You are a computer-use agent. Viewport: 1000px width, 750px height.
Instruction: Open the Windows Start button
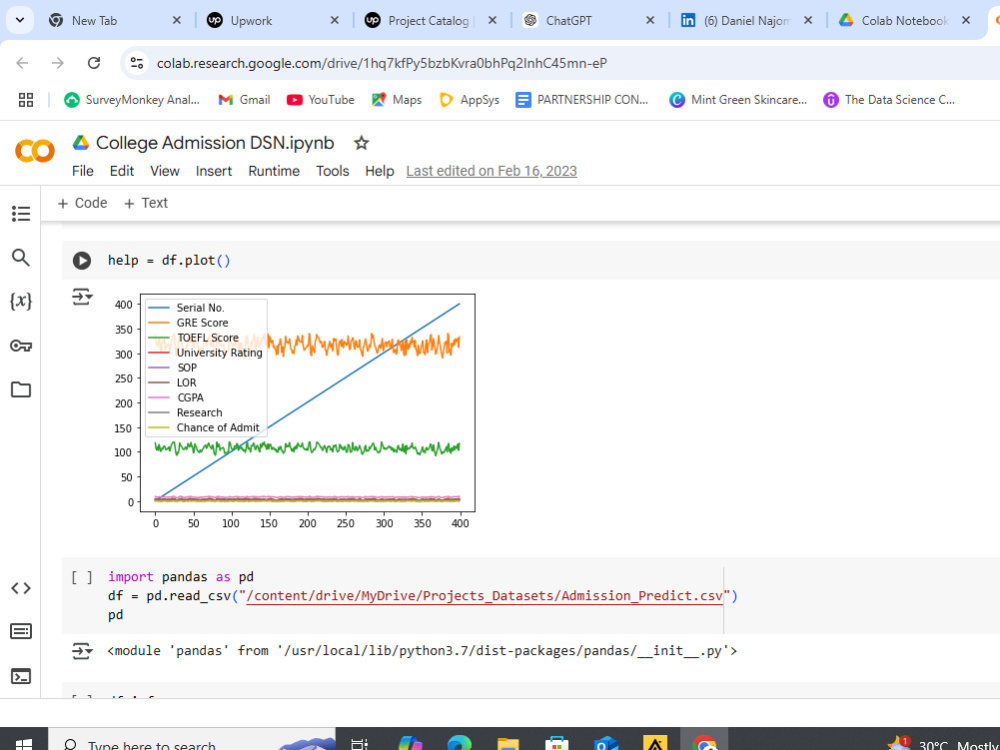click(x=23, y=744)
